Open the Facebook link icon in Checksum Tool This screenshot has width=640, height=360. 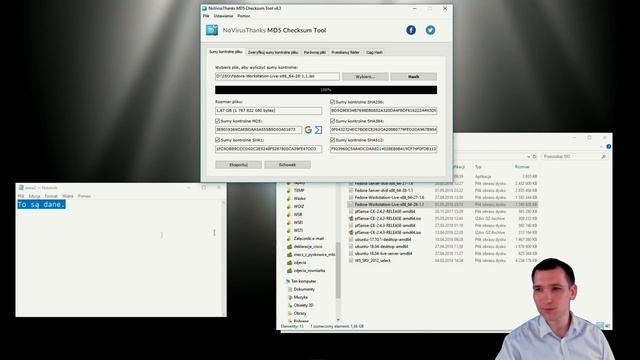411,30
